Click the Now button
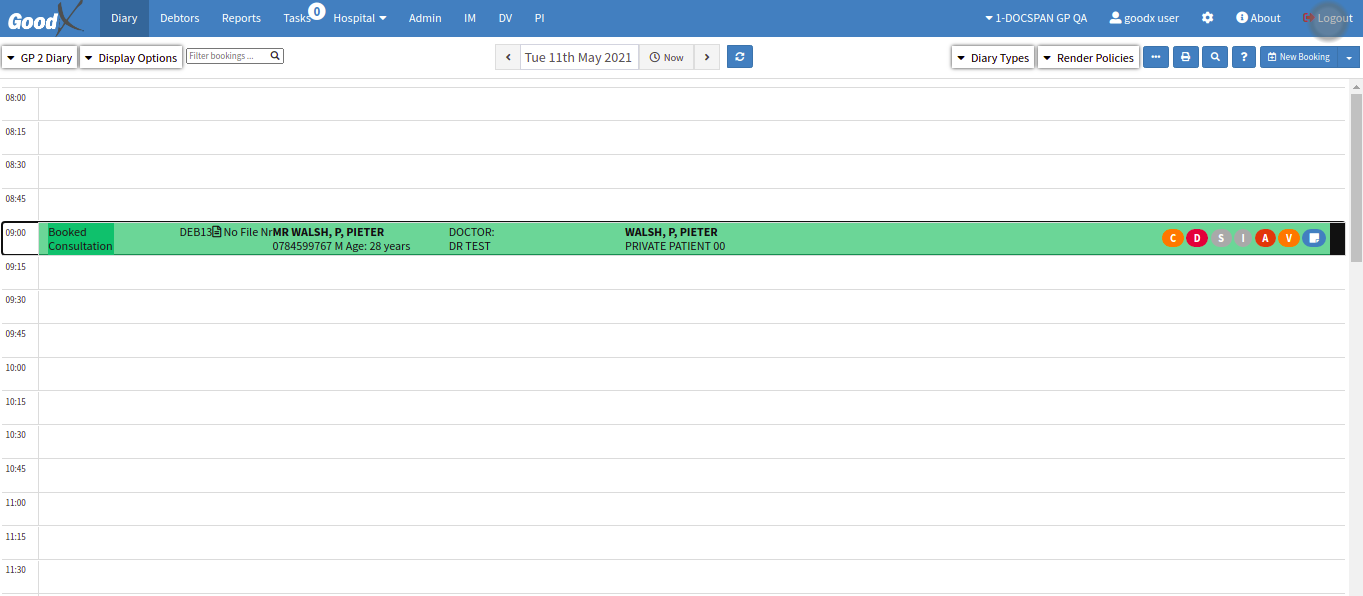Image resolution: width=1363 pixels, height=596 pixels. pos(666,57)
